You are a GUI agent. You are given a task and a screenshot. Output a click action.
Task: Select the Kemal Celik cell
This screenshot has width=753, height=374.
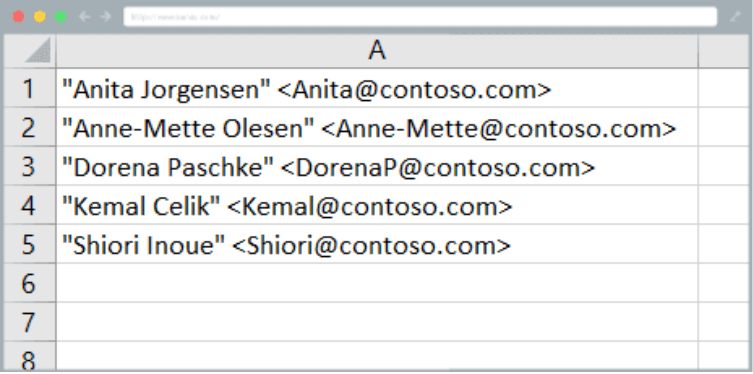click(x=377, y=205)
